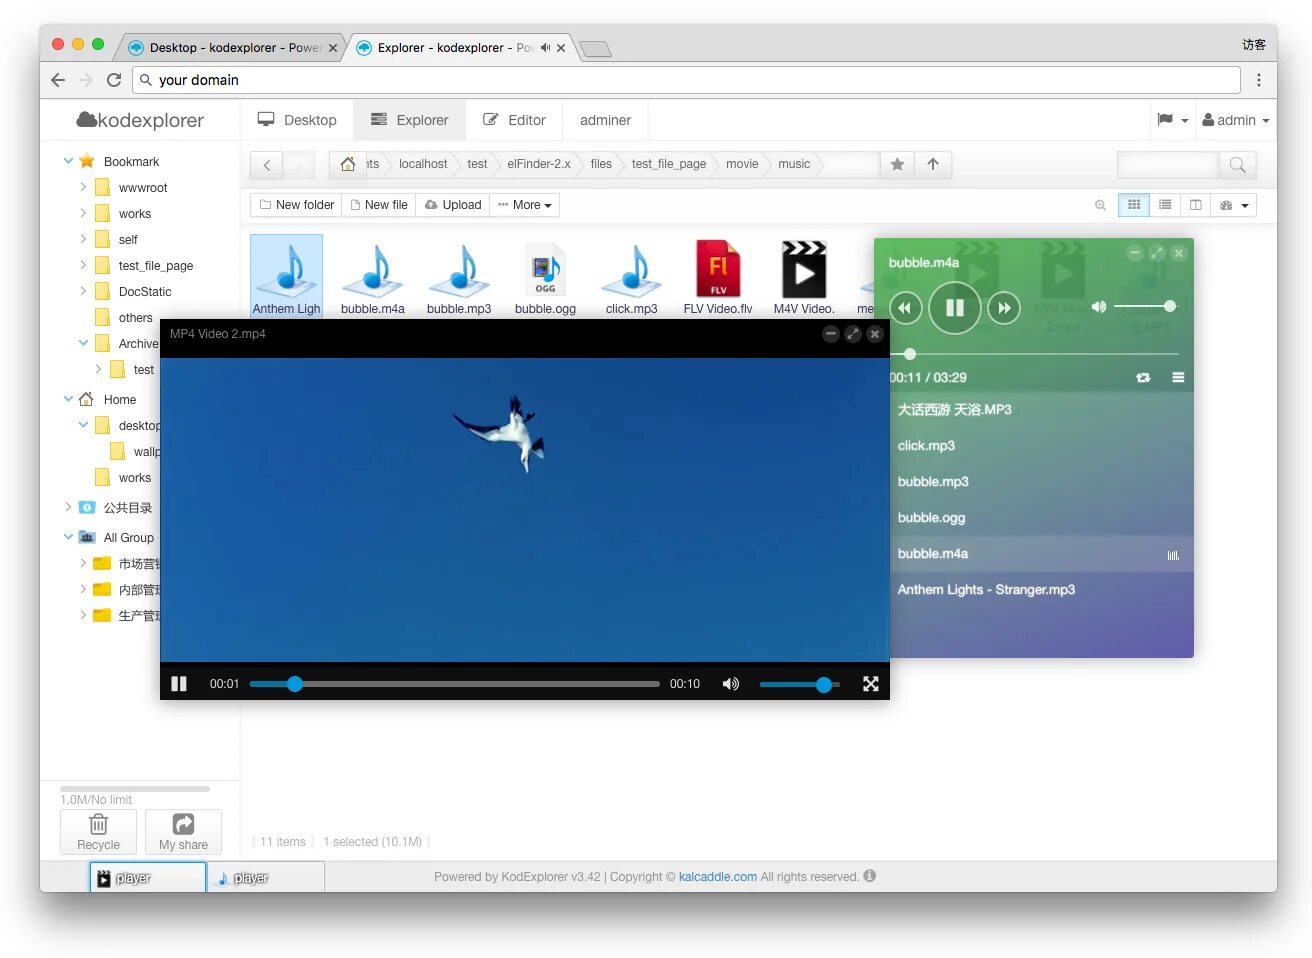
Task: Skip to previous track in audio player
Action: coord(905,308)
